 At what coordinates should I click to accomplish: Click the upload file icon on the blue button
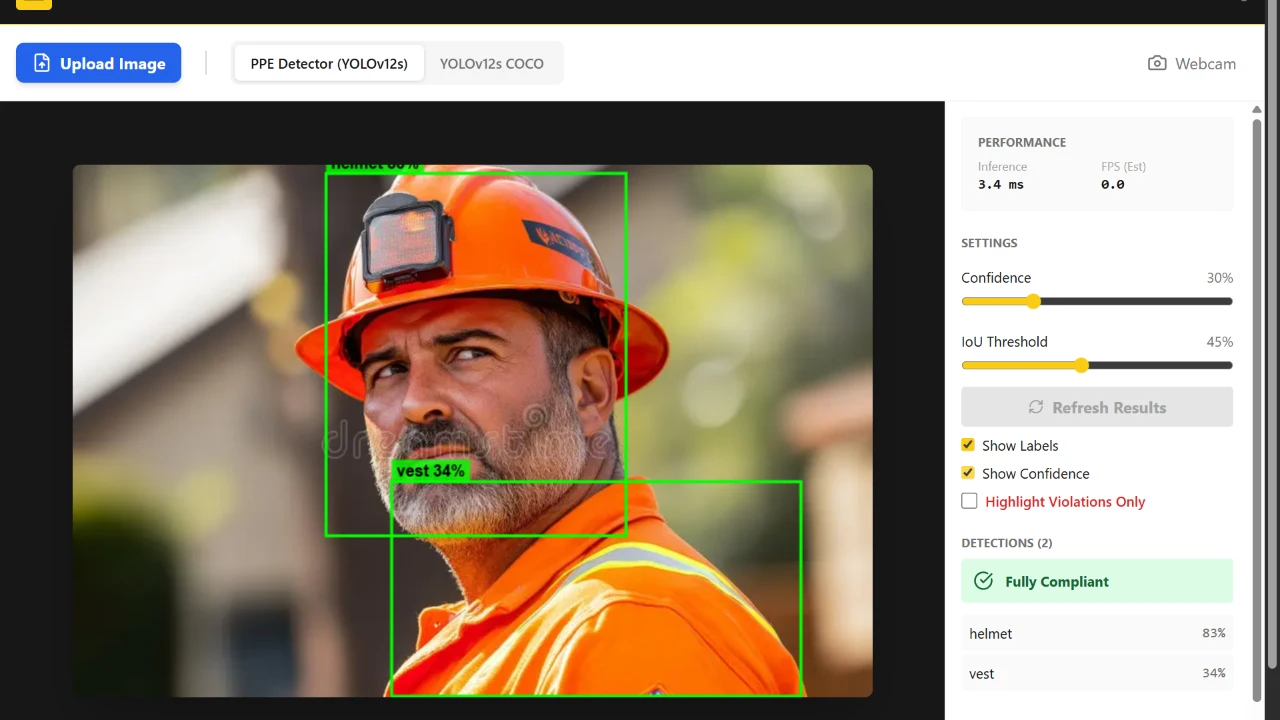tap(41, 63)
